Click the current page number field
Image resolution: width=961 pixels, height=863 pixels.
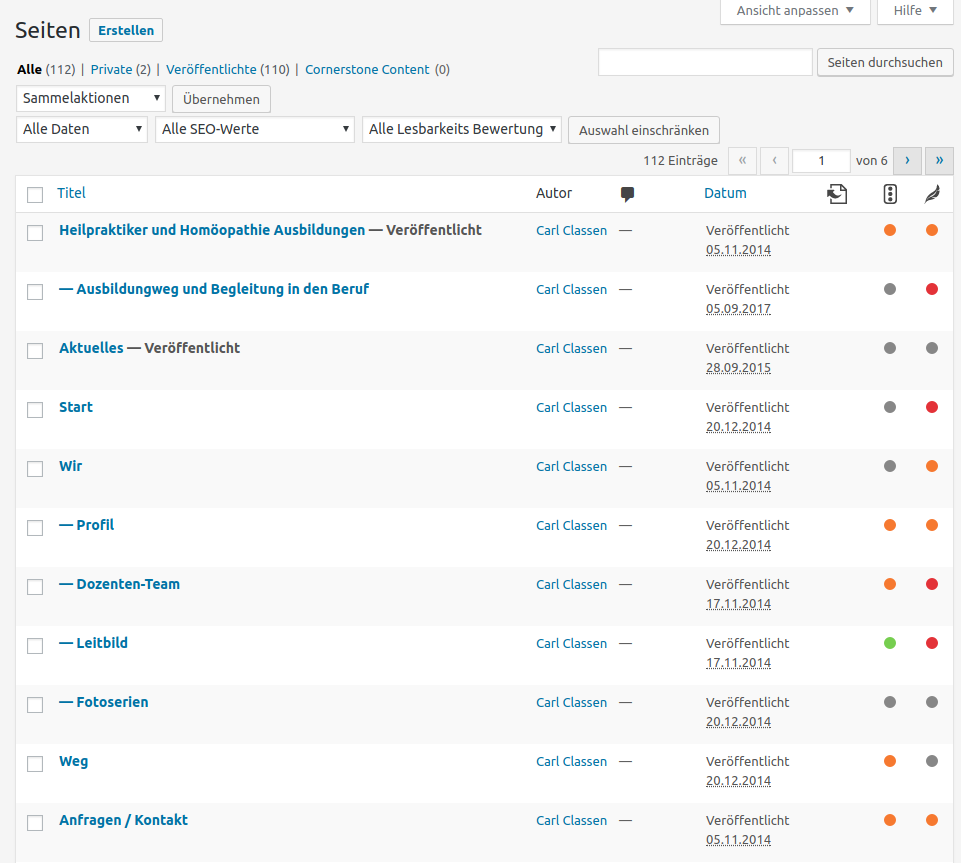(x=821, y=161)
